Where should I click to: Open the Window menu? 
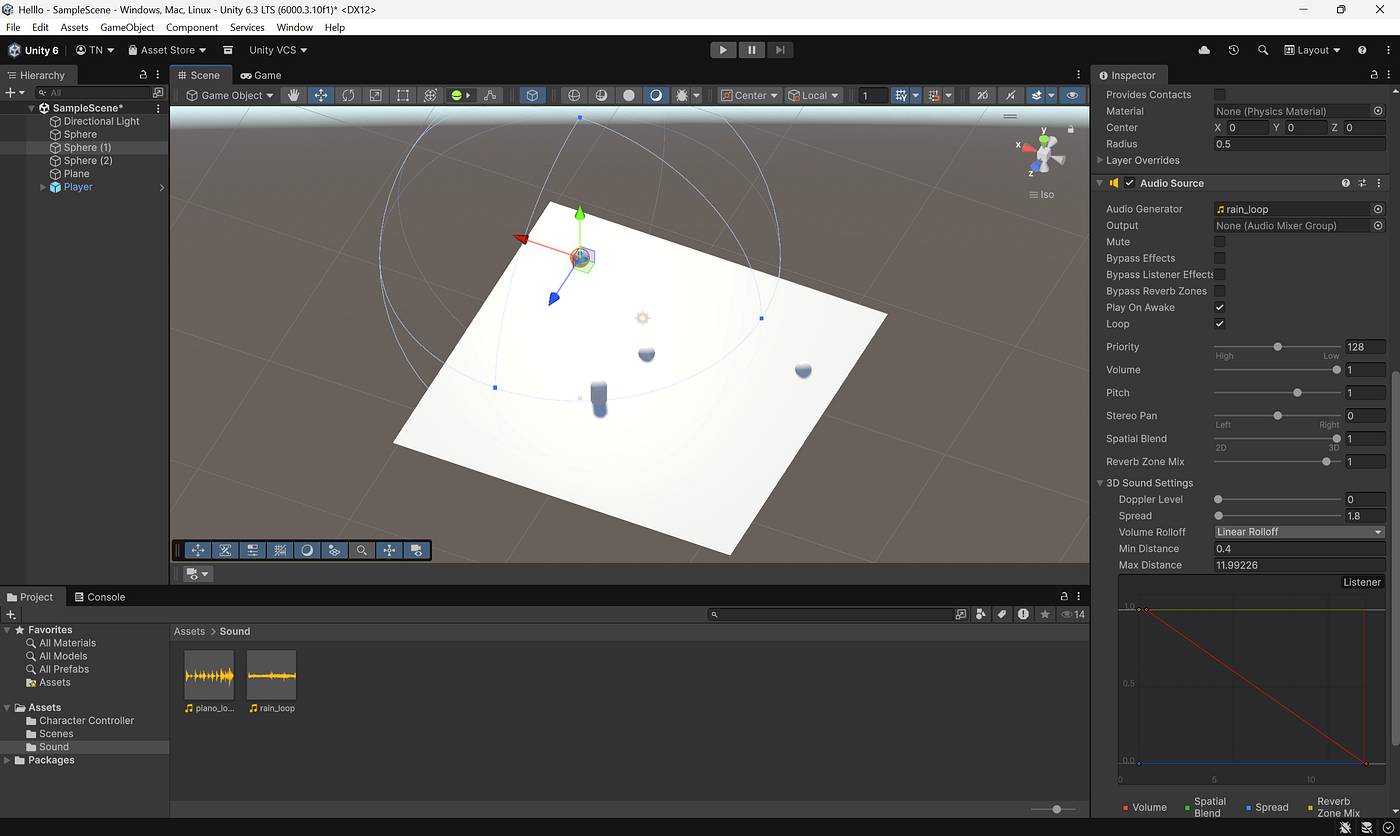pos(294,27)
